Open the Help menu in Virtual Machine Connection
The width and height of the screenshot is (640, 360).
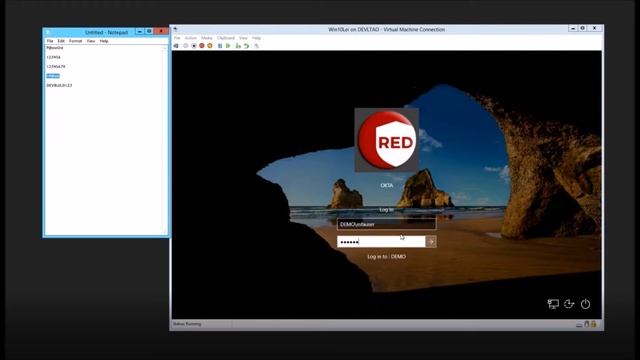[256, 38]
